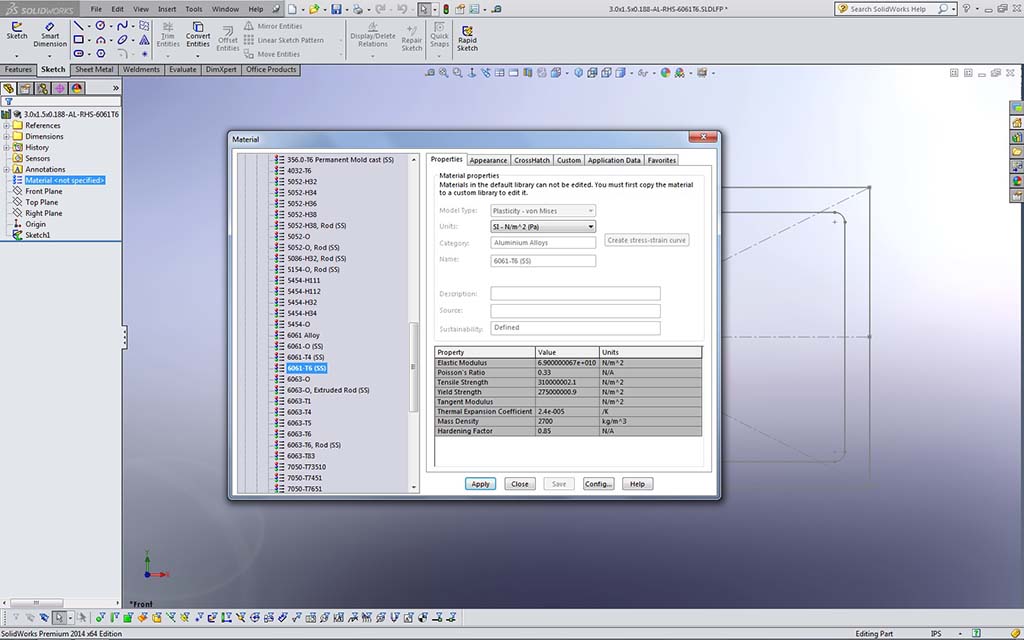Switch to the Appearance tab

tap(488, 160)
